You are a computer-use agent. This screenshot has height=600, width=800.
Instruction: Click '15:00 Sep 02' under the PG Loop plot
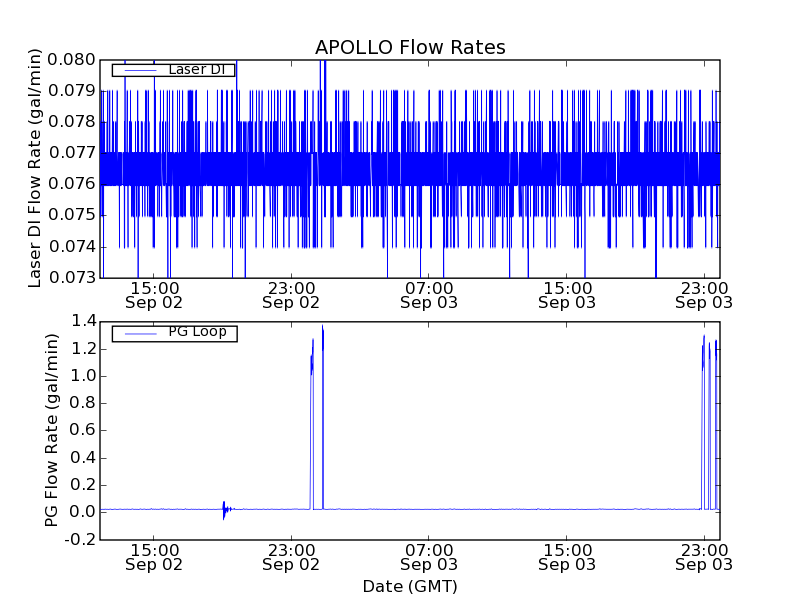pyautogui.click(x=154, y=557)
